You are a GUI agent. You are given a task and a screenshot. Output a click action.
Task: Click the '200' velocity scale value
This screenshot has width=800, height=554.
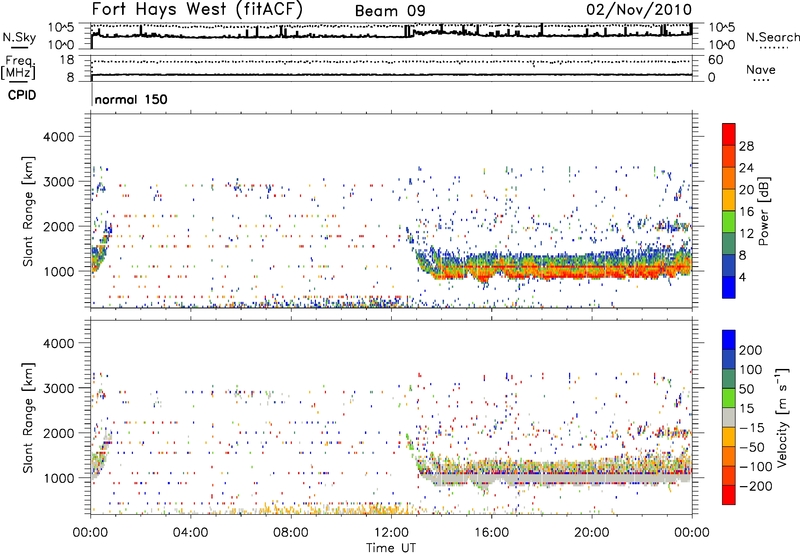pyautogui.click(x=751, y=350)
